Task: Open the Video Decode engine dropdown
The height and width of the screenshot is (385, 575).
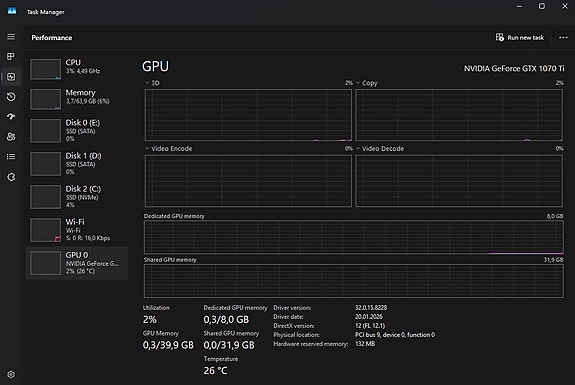Action: point(358,148)
